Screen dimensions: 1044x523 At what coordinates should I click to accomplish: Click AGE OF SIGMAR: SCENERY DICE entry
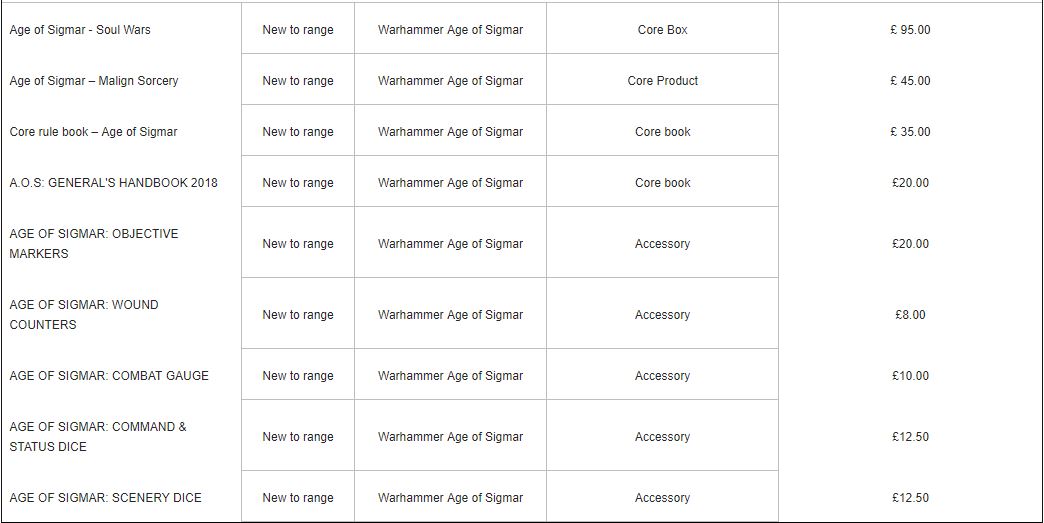pos(105,498)
